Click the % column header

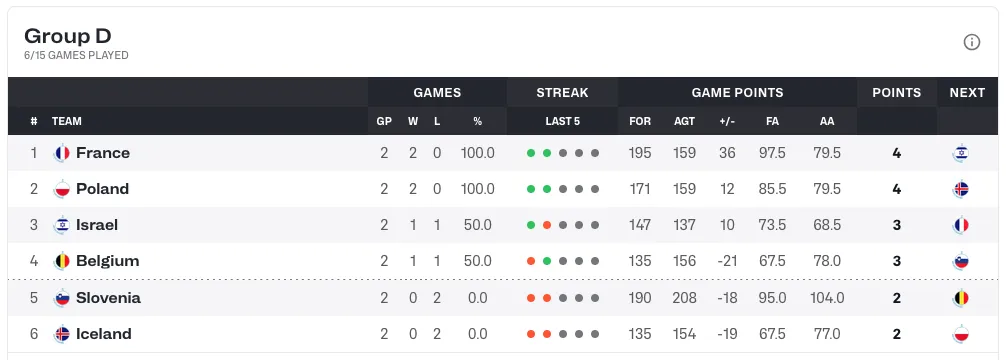click(477, 121)
